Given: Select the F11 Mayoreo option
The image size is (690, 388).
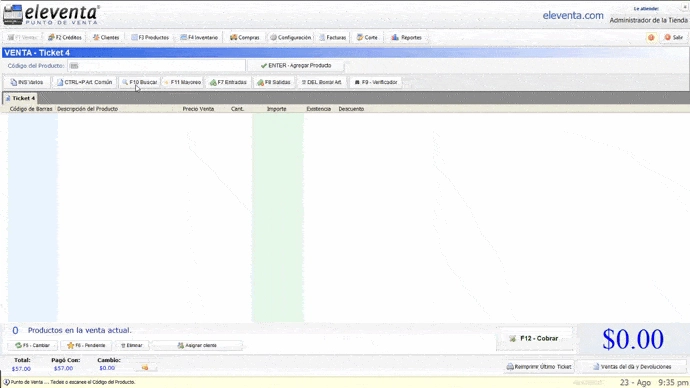Looking at the screenshot, I should [x=182, y=82].
